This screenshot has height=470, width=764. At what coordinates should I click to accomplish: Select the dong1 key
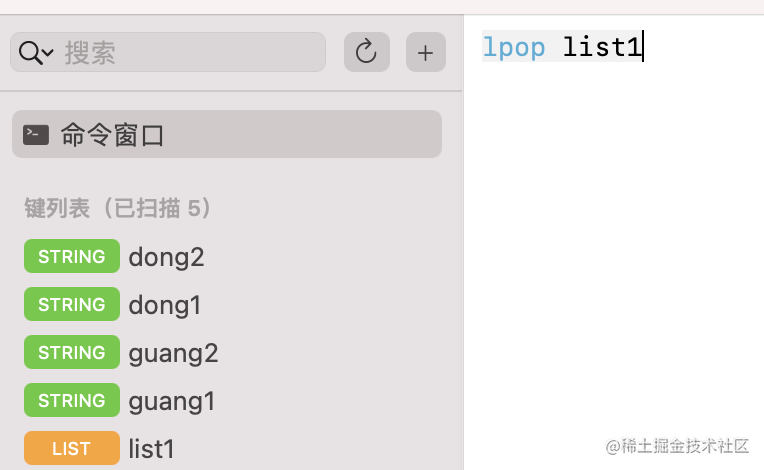[x=165, y=305]
